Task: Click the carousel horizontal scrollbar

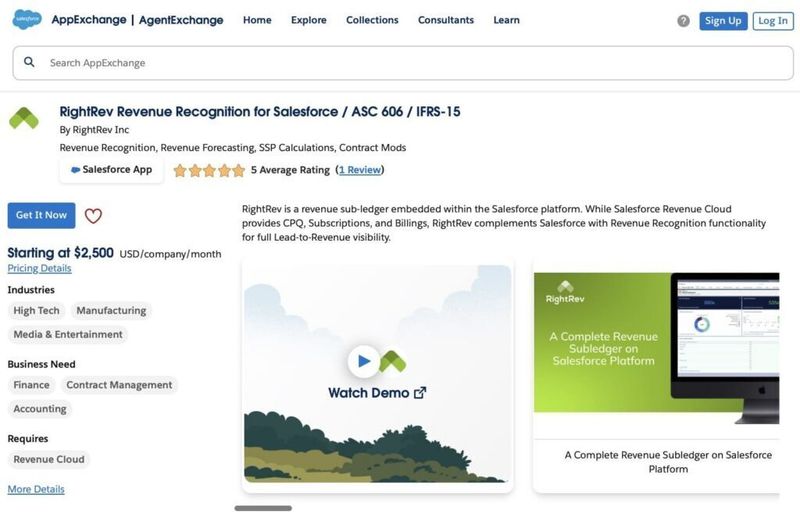Action: pos(263,508)
